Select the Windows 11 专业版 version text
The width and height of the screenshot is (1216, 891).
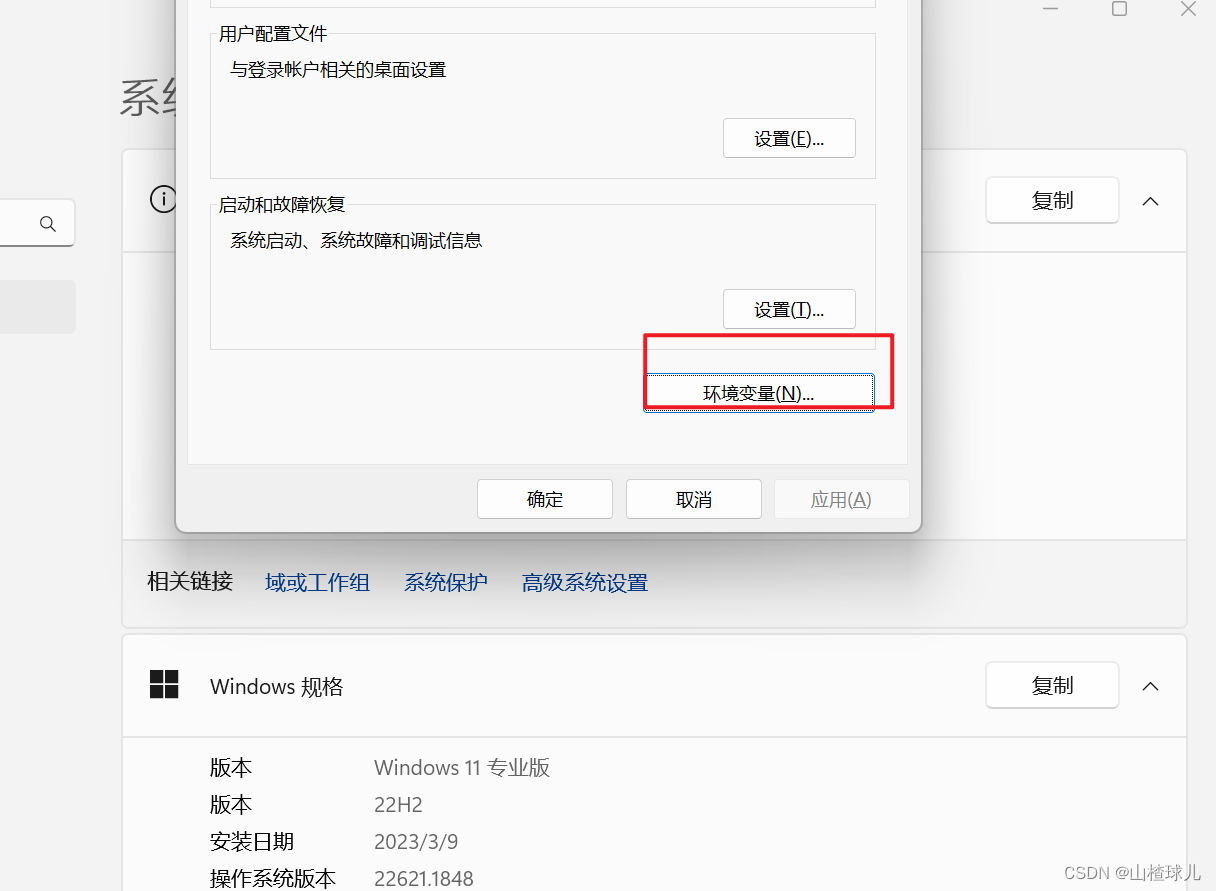point(461,767)
